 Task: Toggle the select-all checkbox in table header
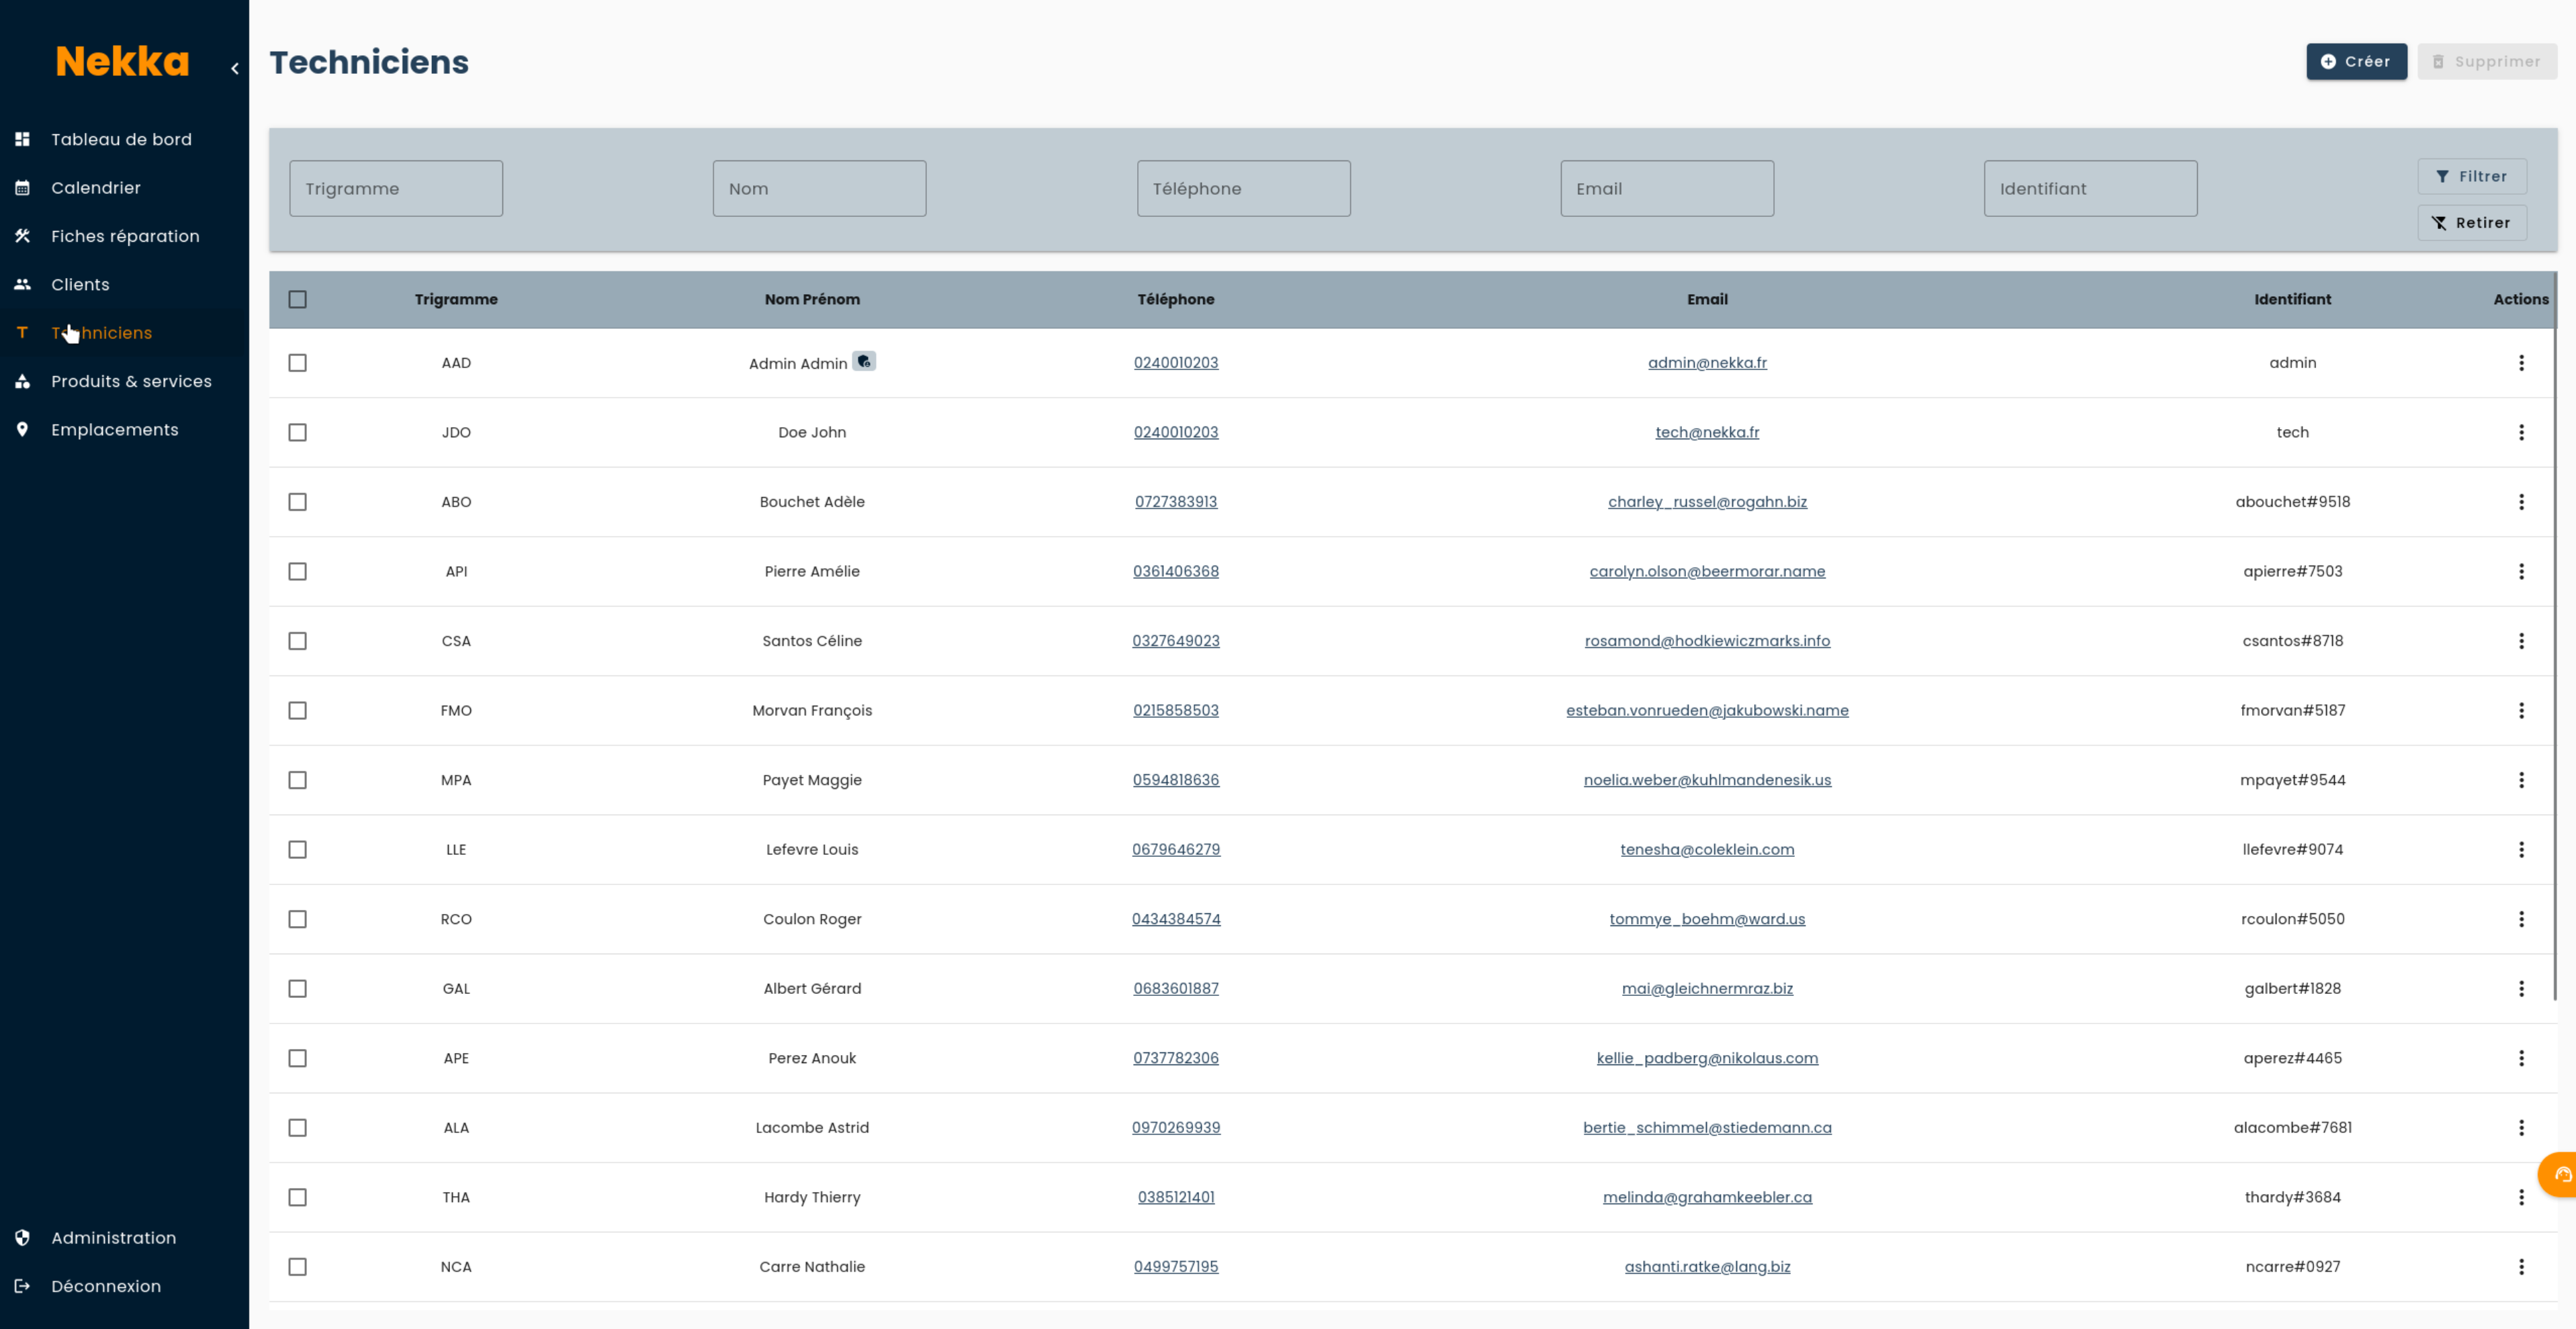(297, 299)
